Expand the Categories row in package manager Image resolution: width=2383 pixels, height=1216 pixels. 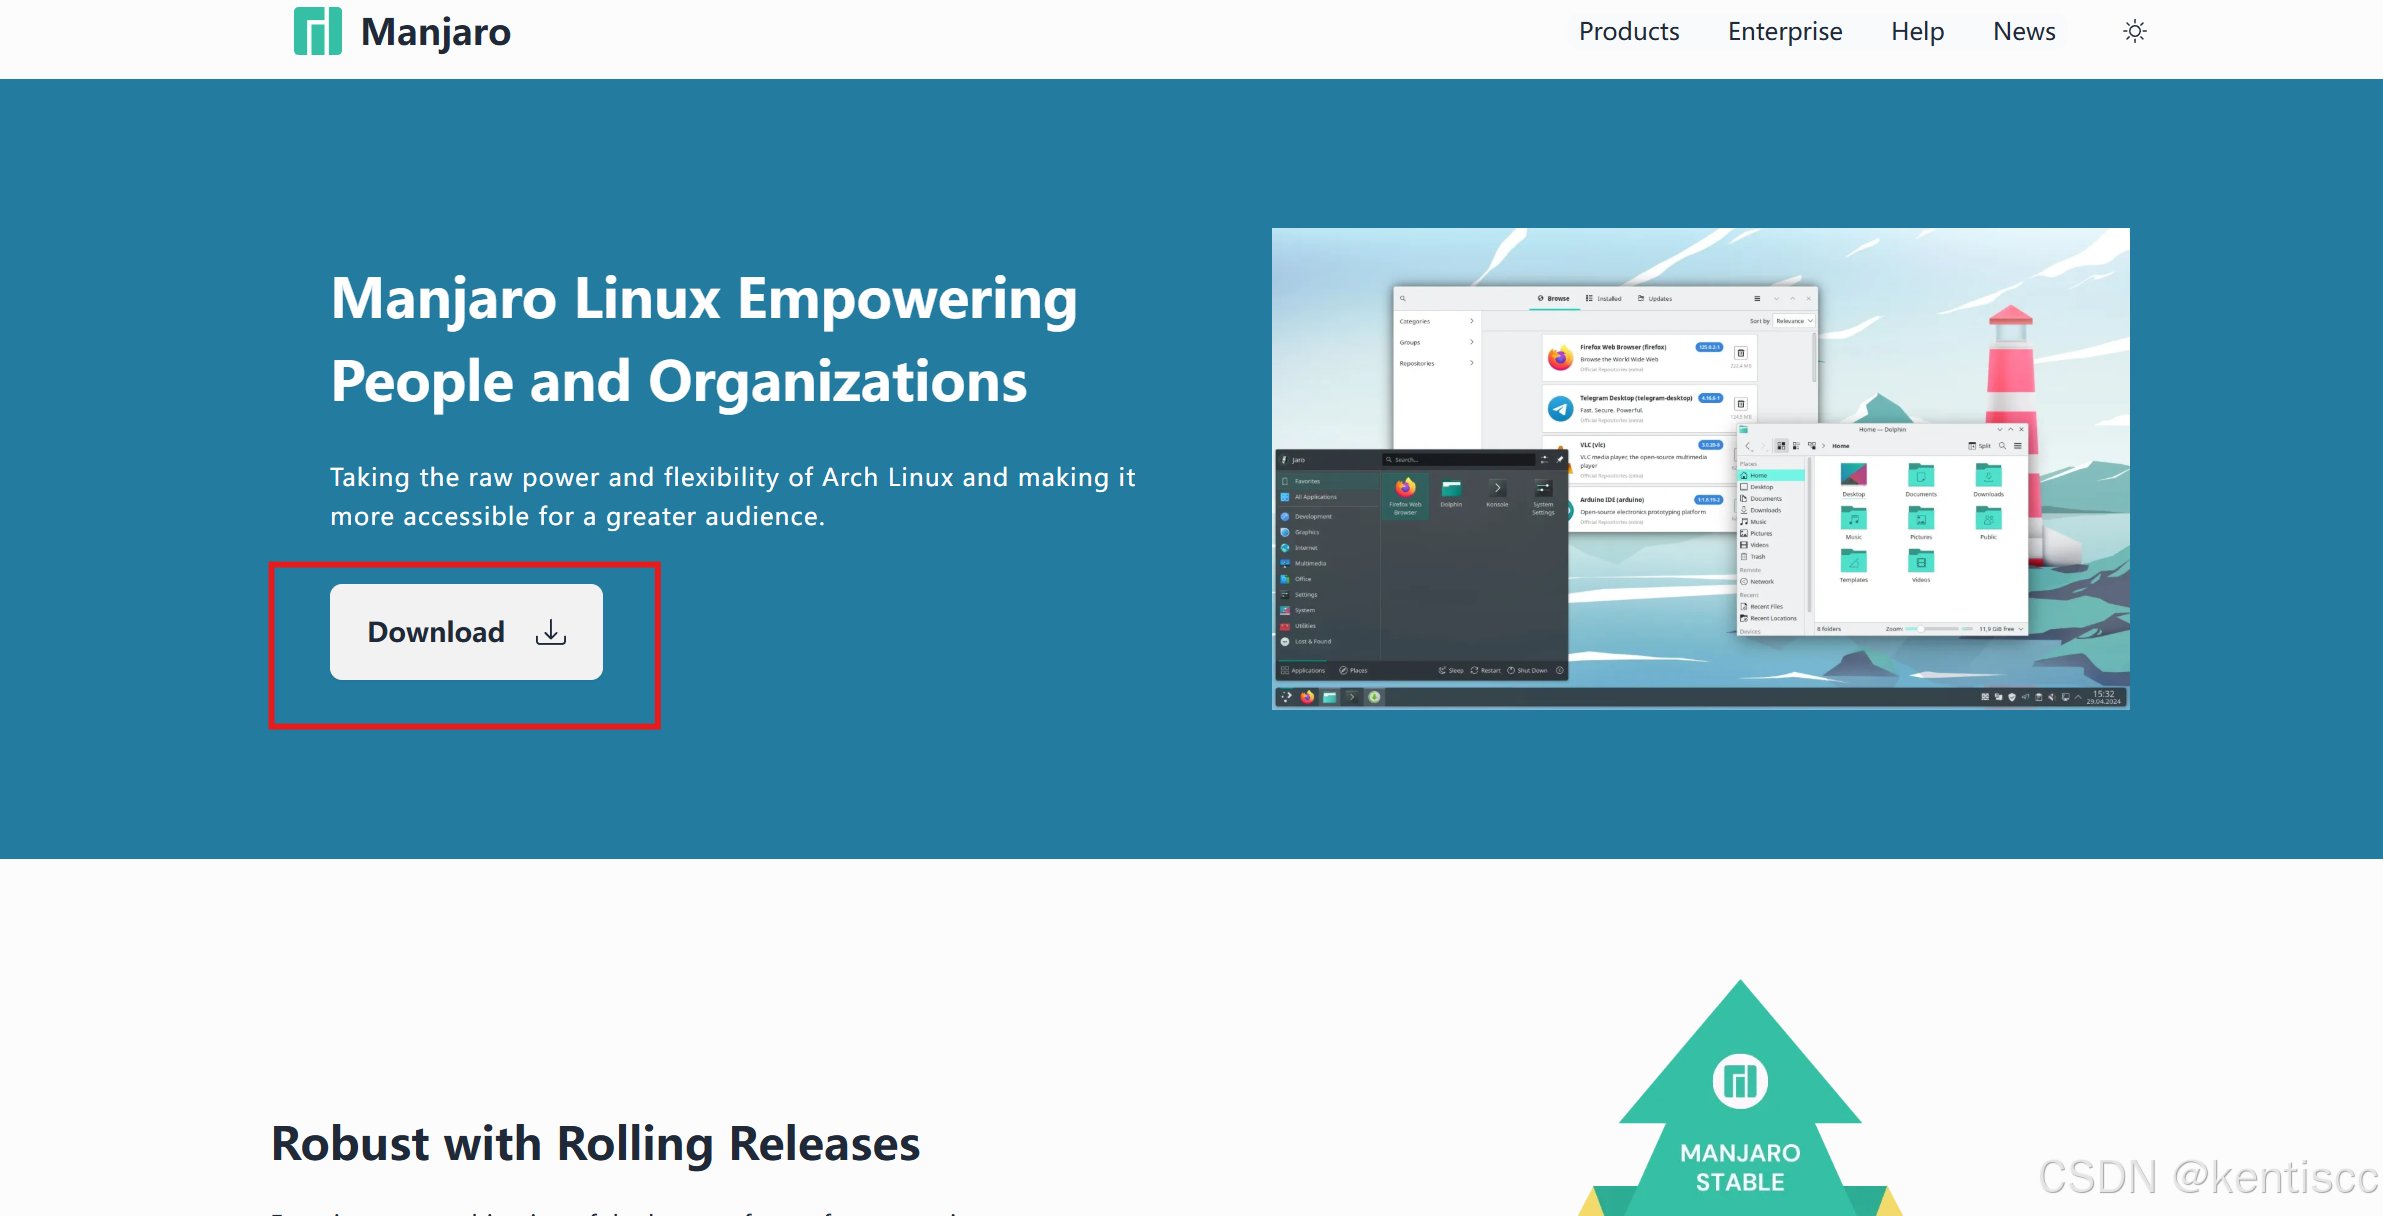[1436, 321]
